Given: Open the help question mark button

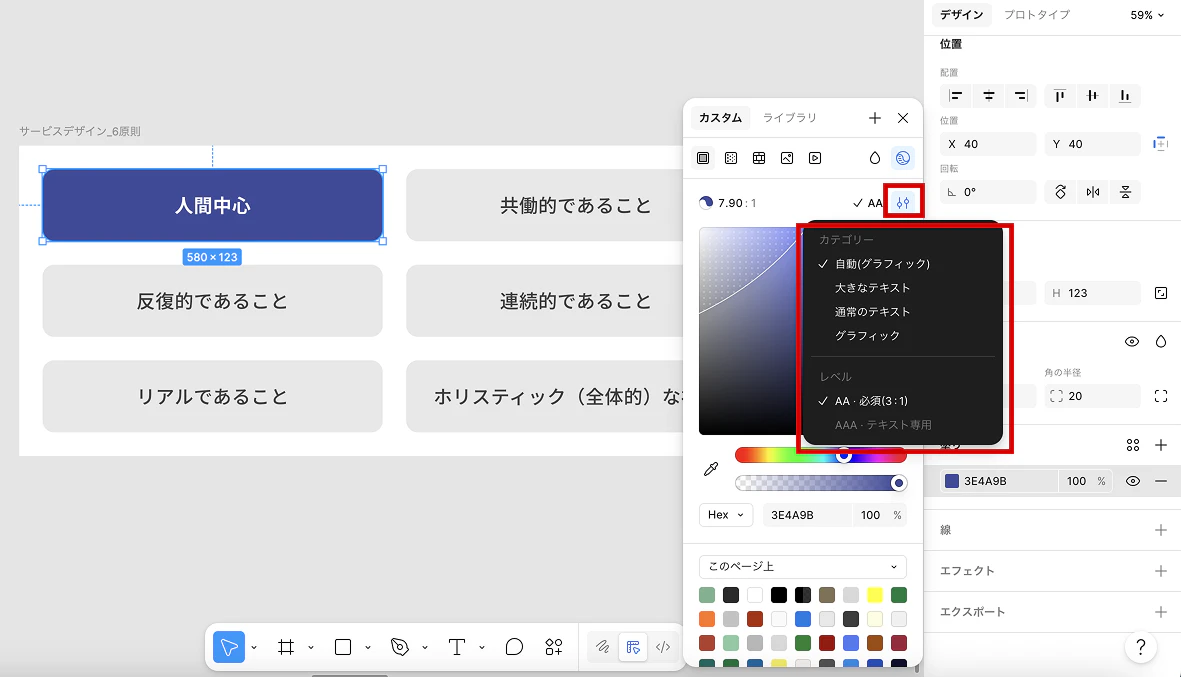Looking at the screenshot, I should (x=1140, y=647).
